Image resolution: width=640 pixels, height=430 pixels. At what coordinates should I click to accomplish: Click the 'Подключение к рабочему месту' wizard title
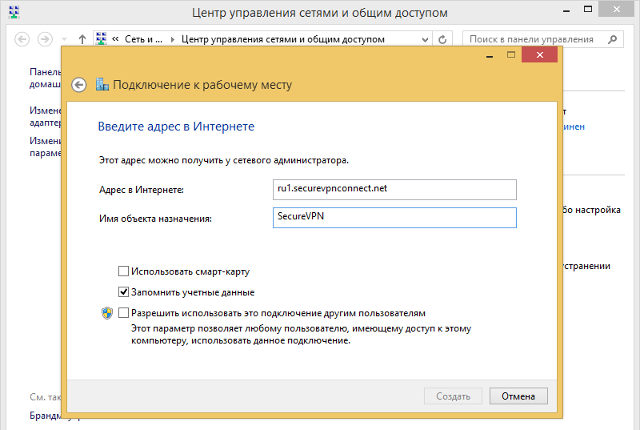tap(202, 85)
